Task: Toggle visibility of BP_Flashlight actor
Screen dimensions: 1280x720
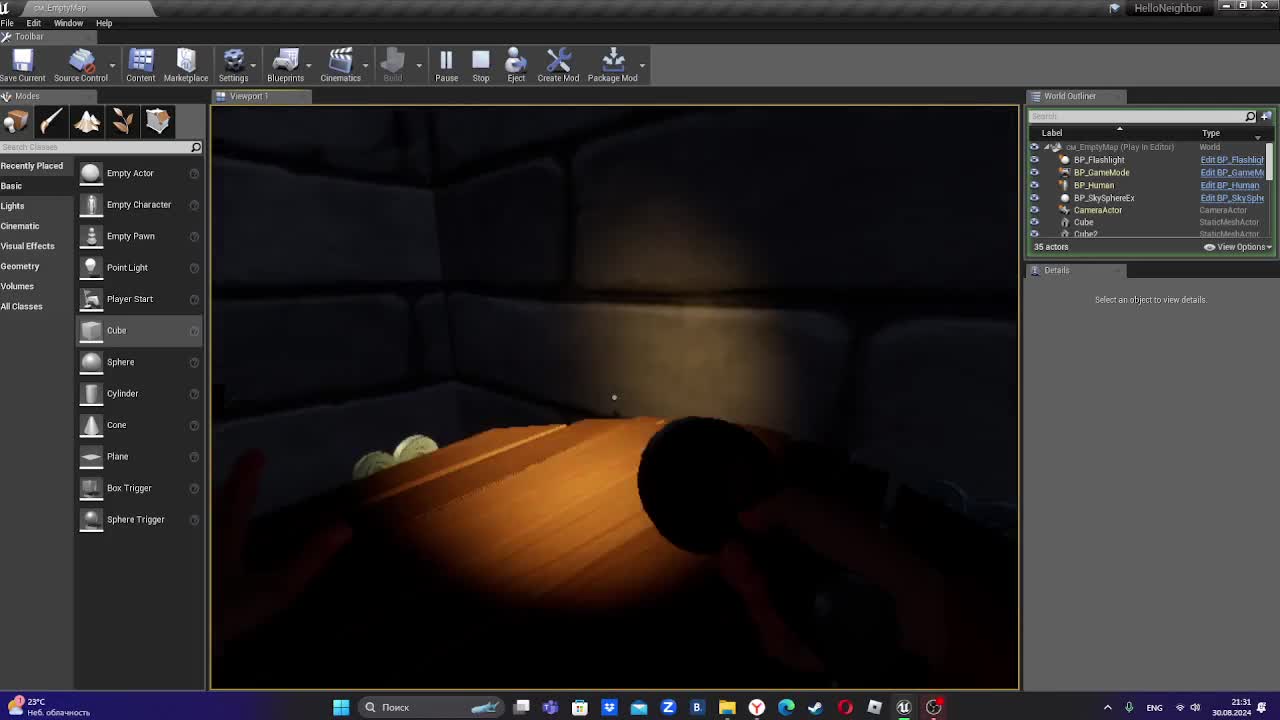Action: (1034, 160)
